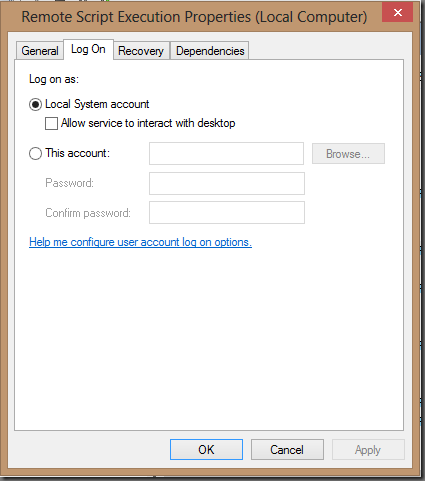Screen dimensions: 425x481
Task: Close the Remote Script Execution Properties window
Action: [x=397, y=13]
